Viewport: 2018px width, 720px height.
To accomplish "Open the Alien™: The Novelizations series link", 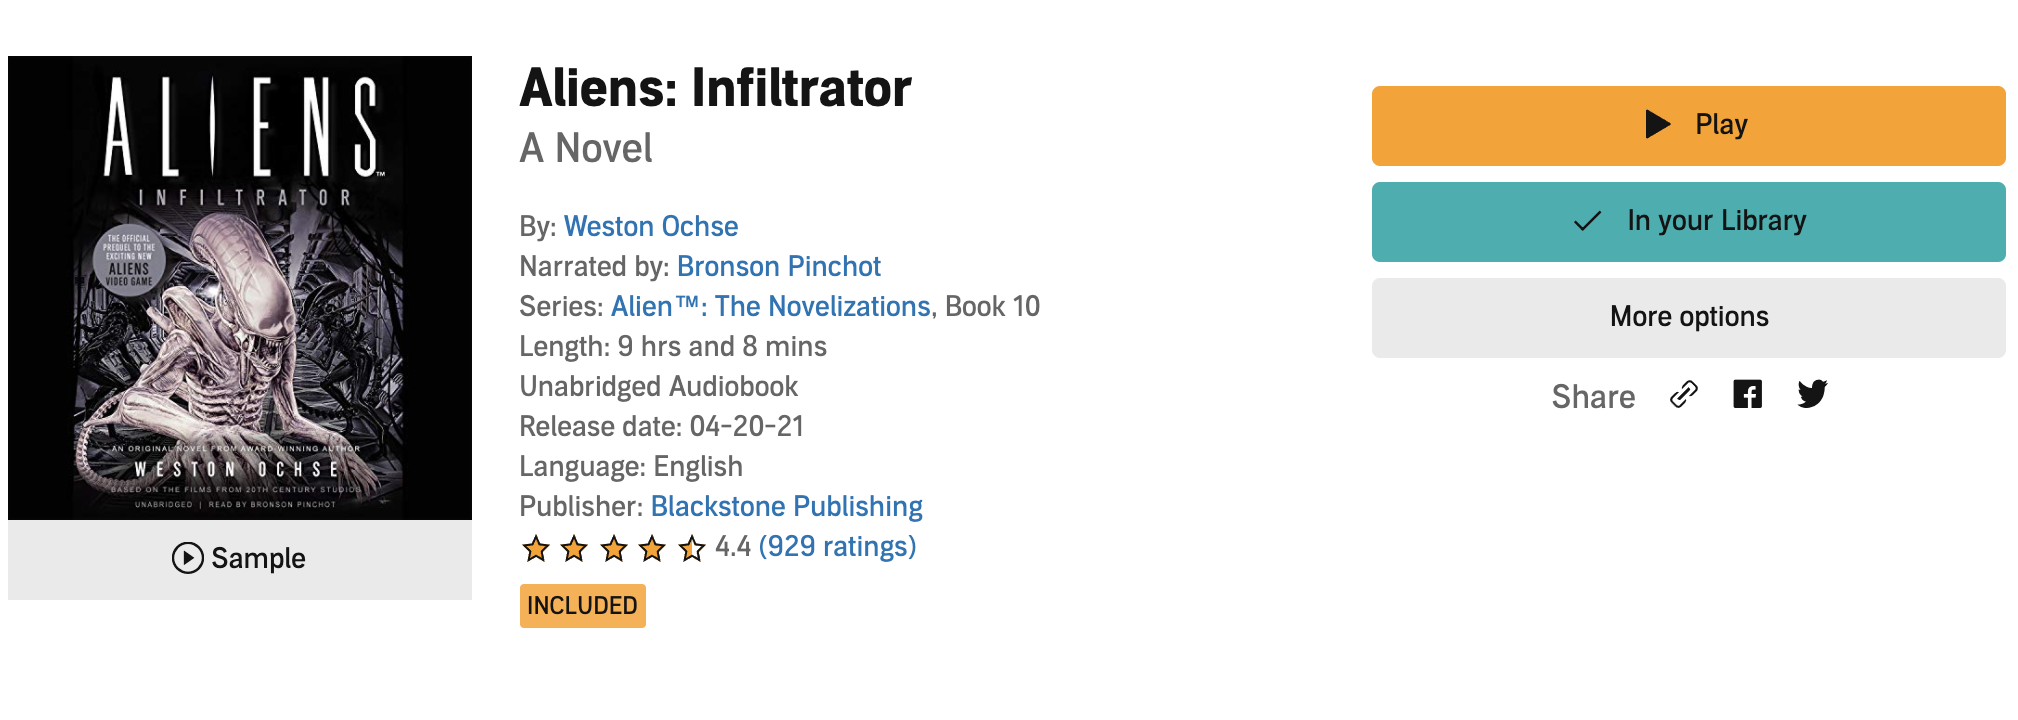I will 770,307.
